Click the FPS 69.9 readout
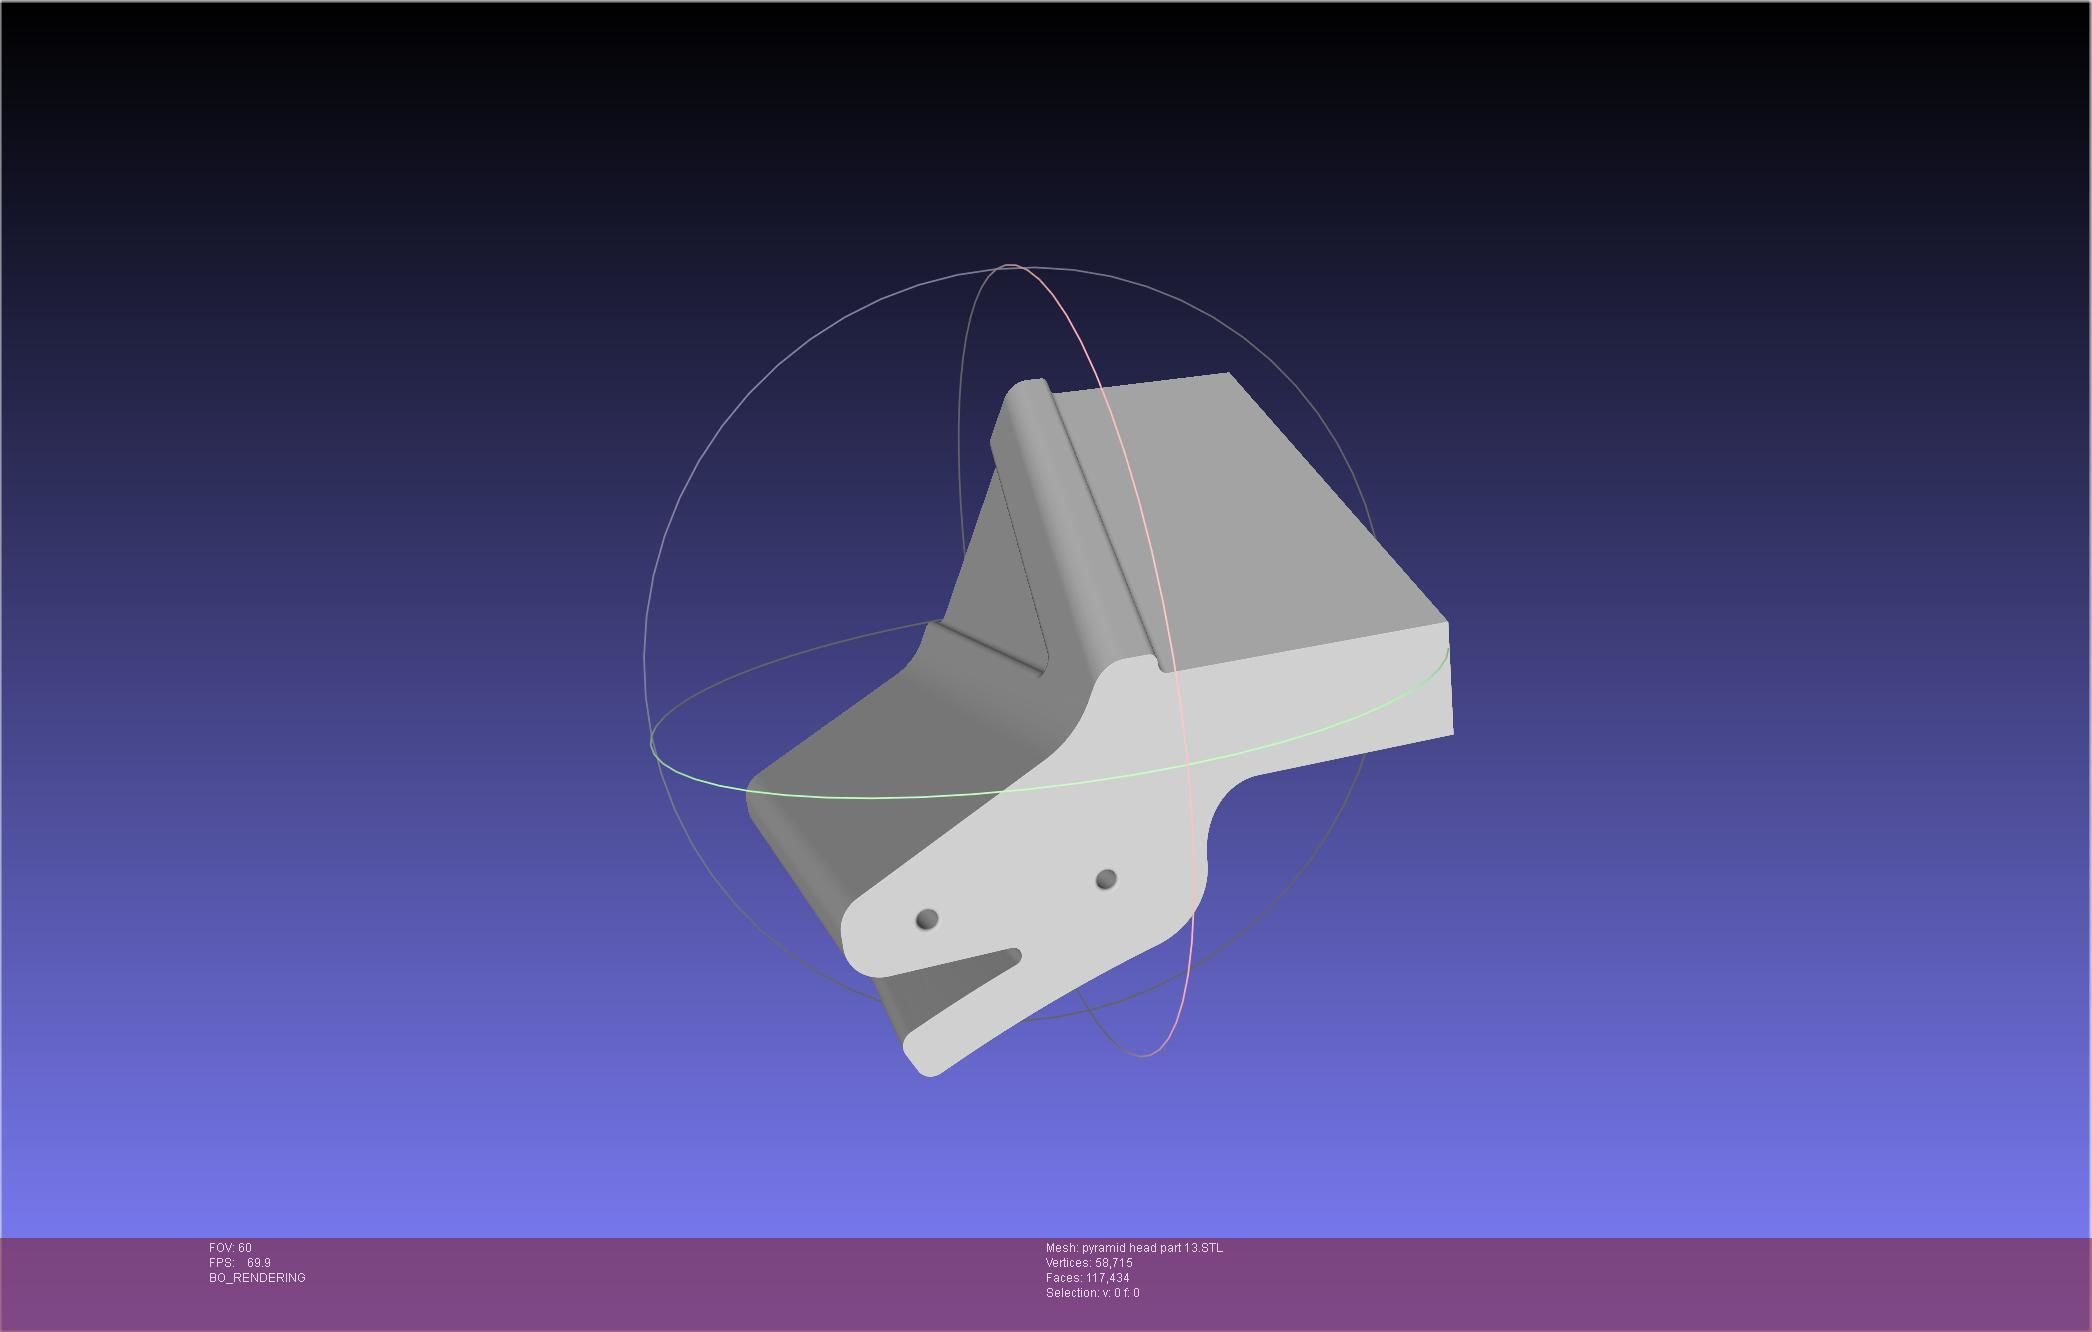 240,1263
